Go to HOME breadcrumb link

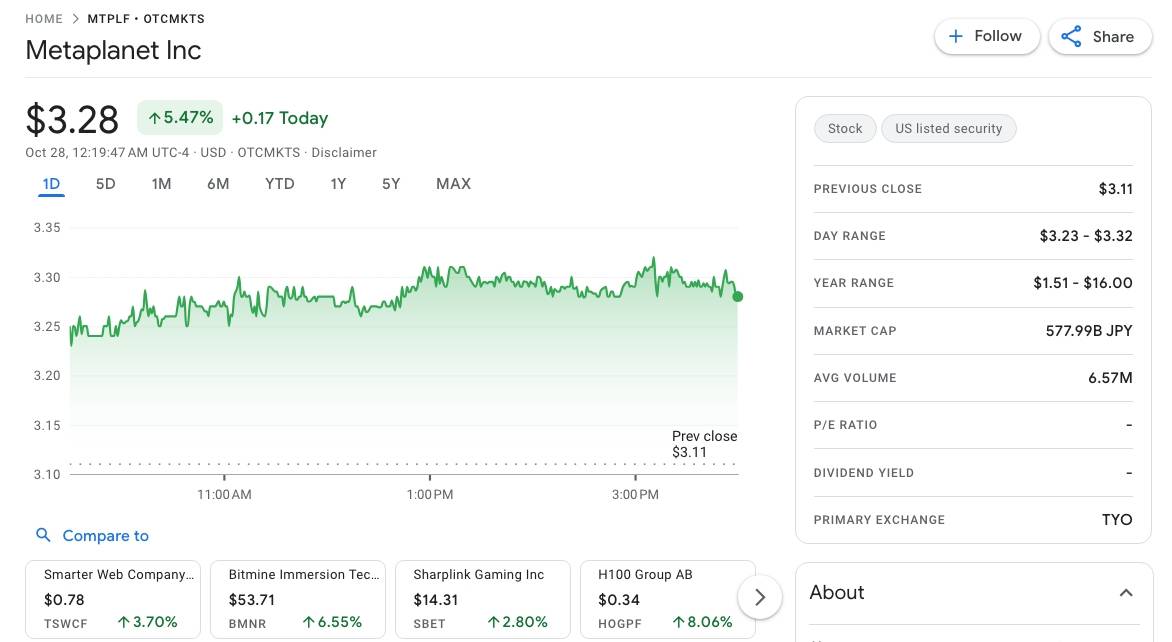[44, 19]
